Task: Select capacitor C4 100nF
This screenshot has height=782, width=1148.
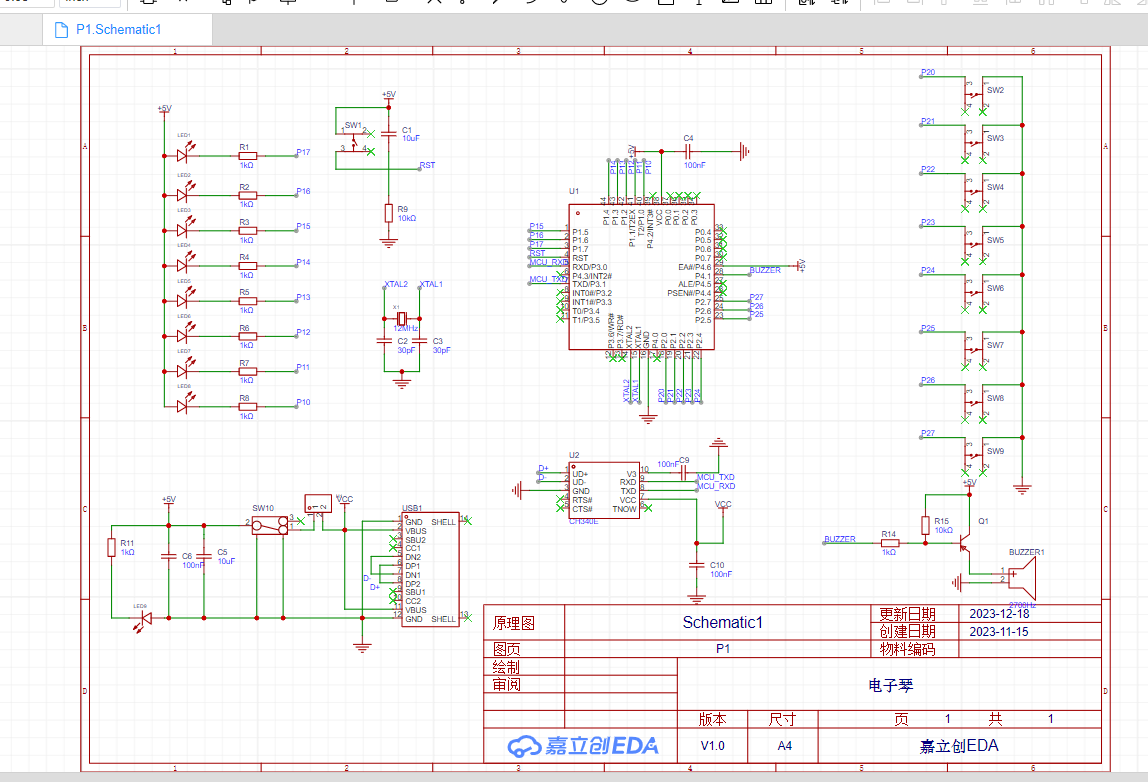Action: [x=687, y=152]
